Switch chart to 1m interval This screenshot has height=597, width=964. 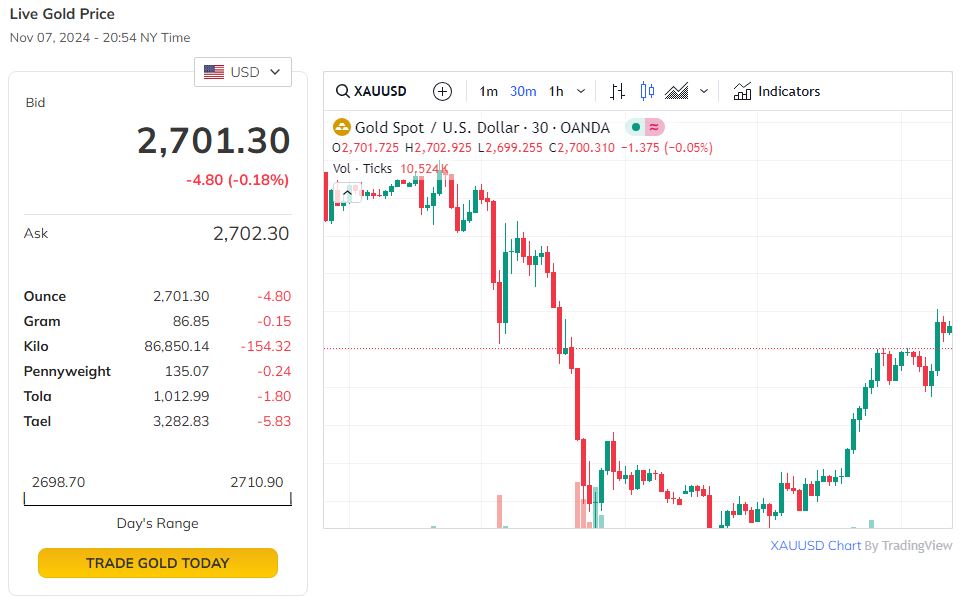tap(488, 91)
